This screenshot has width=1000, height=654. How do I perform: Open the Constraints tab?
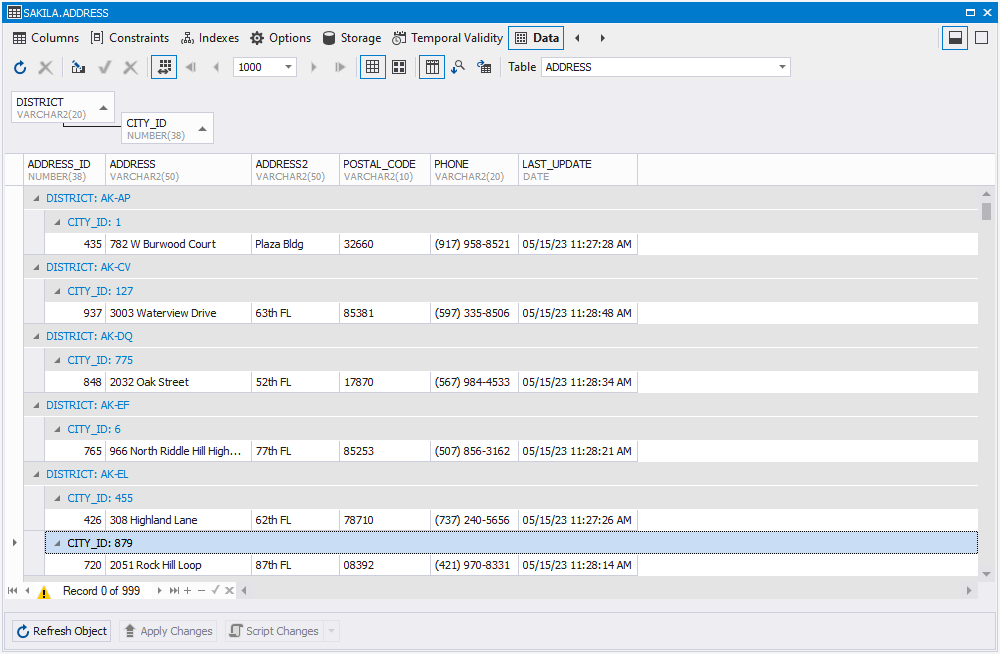(x=130, y=38)
